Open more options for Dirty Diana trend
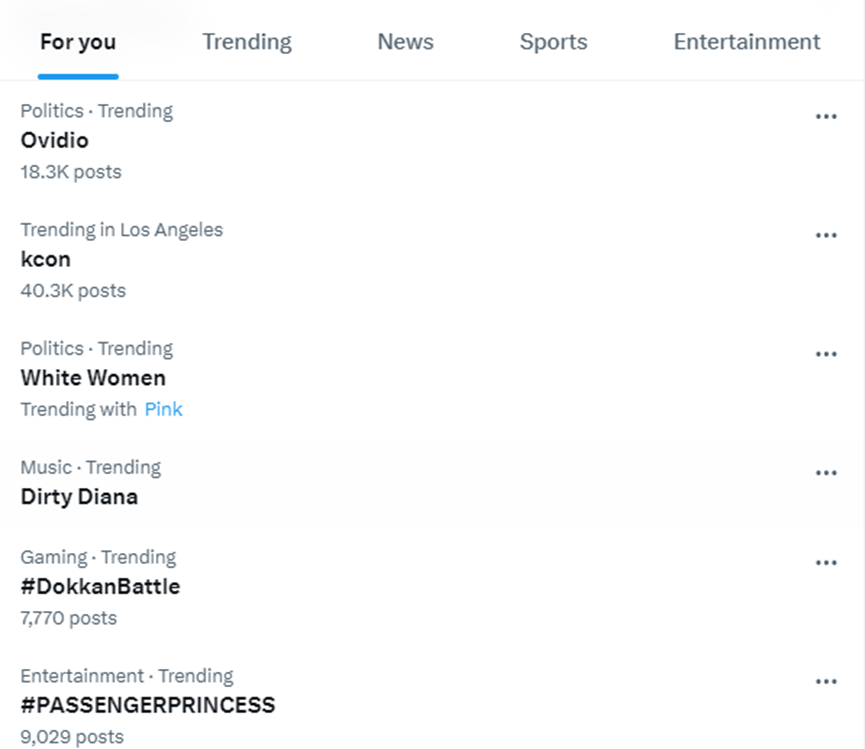The width and height of the screenshot is (865, 749). 825,473
